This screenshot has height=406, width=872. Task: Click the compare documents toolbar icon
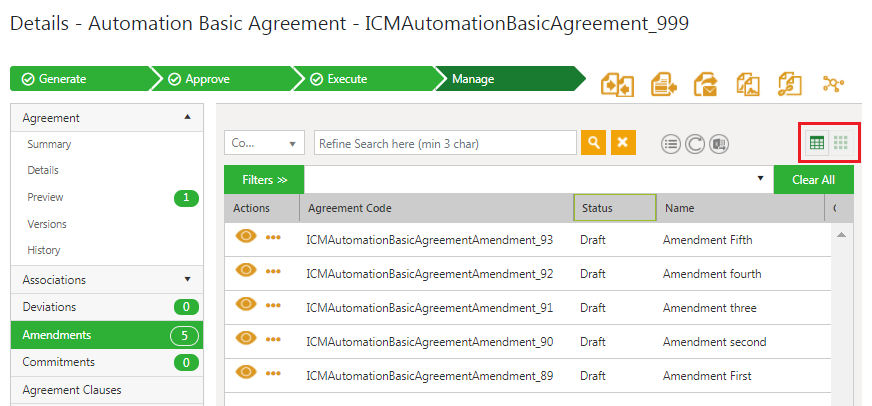618,85
